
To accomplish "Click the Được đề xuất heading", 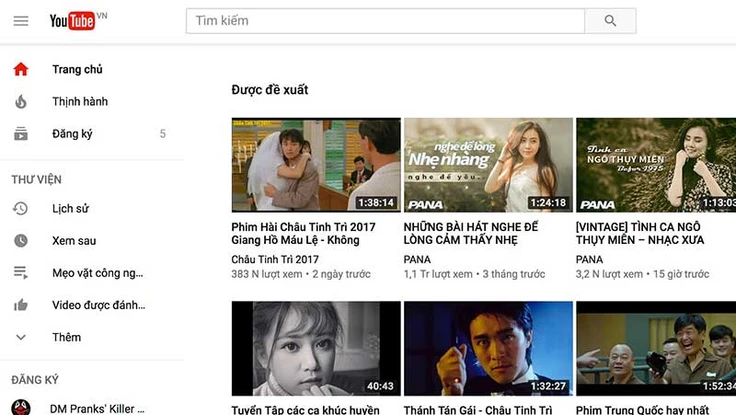I will point(269,90).
